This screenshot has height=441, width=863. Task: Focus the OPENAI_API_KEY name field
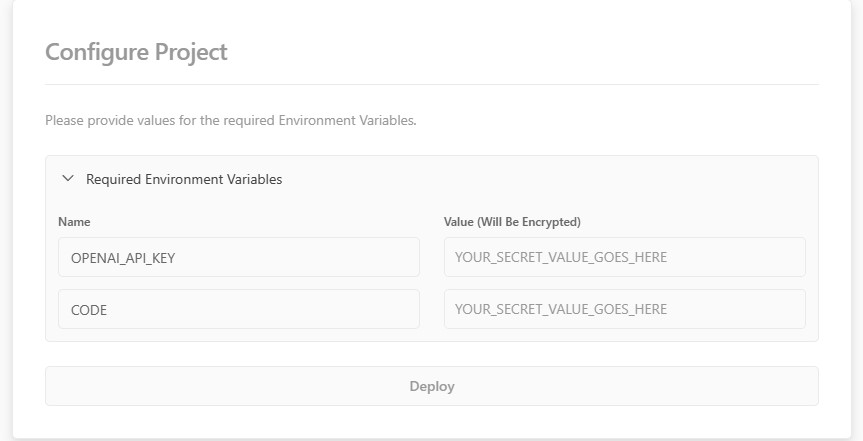pyautogui.click(x=238, y=257)
